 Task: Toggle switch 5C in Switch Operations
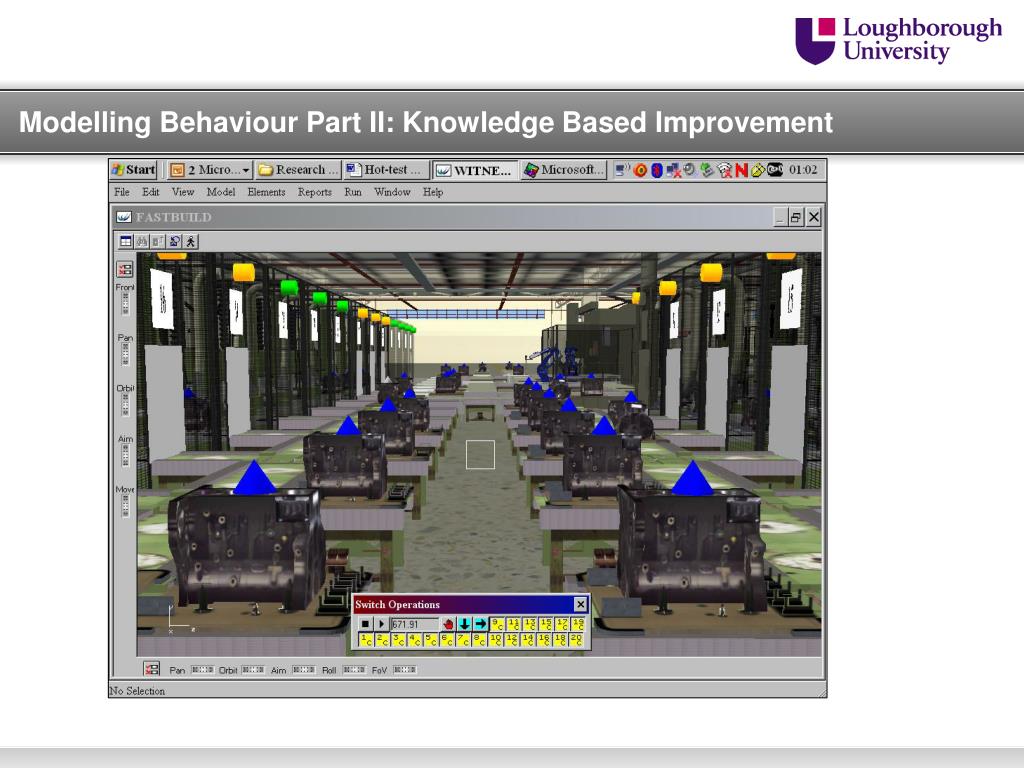[x=431, y=640]
